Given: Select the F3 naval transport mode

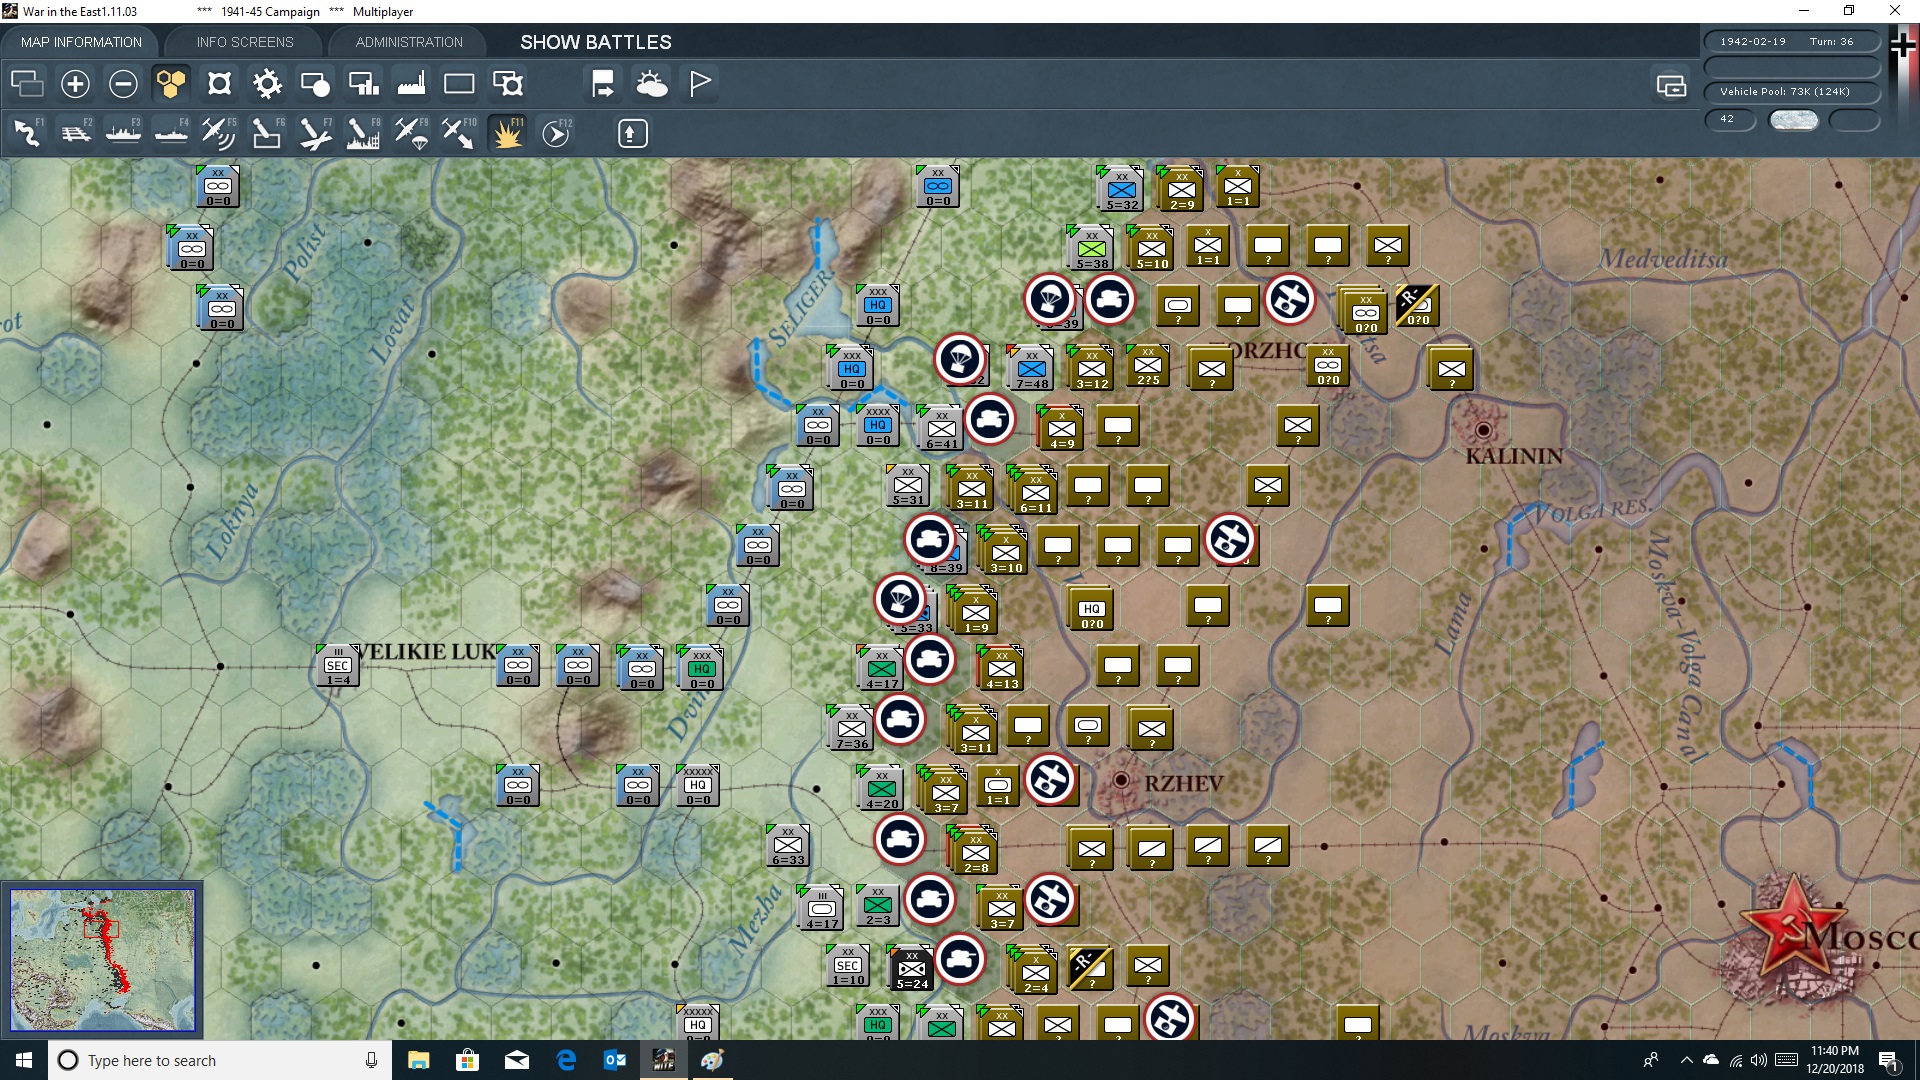Looking at the screenshot, I should (123, 133).
